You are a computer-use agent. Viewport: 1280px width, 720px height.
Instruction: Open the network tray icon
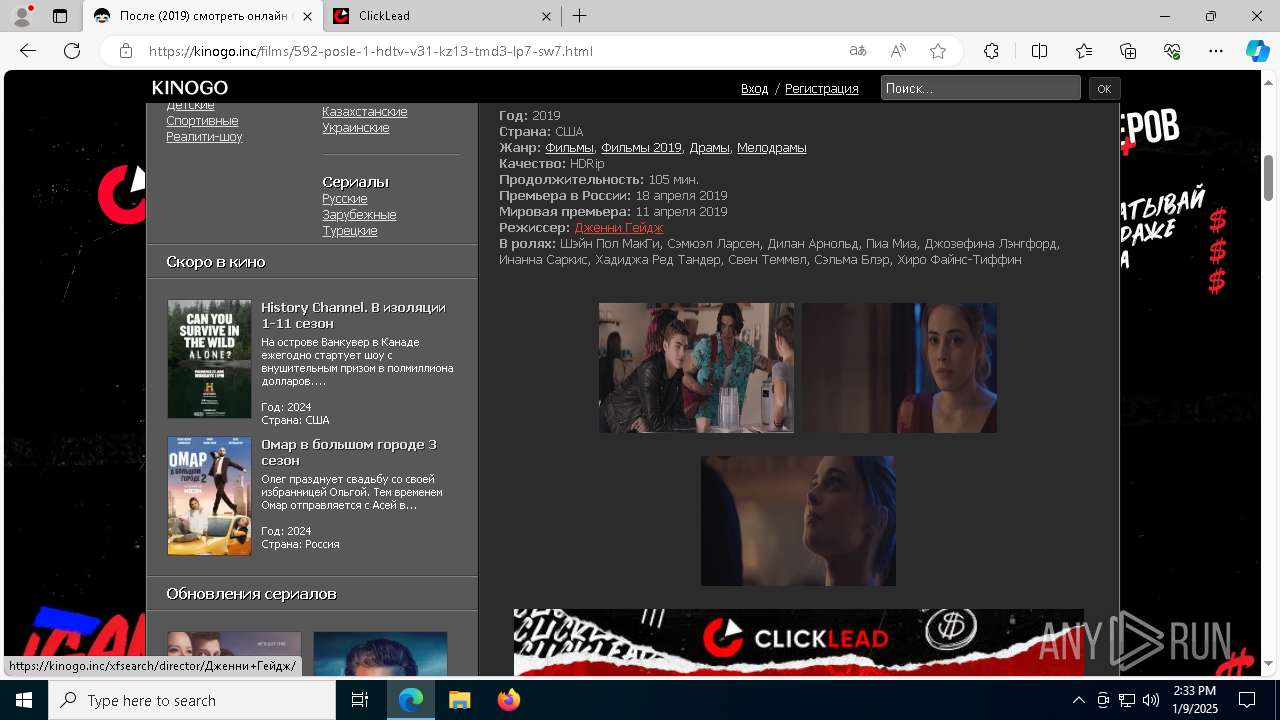click(1127, 700)
